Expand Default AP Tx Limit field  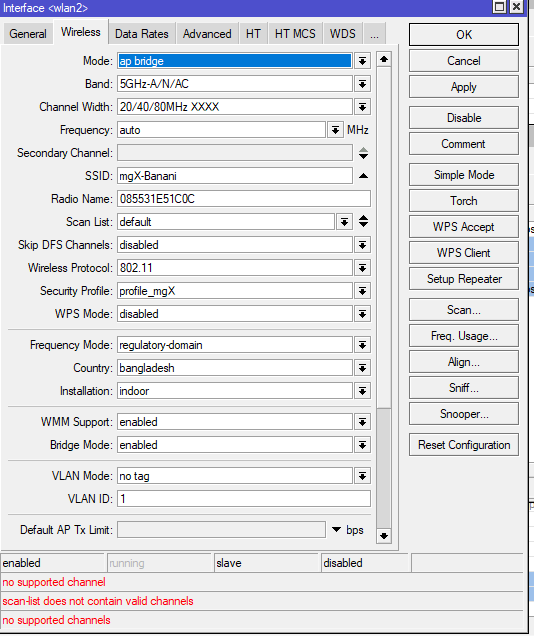click(336, 529)
